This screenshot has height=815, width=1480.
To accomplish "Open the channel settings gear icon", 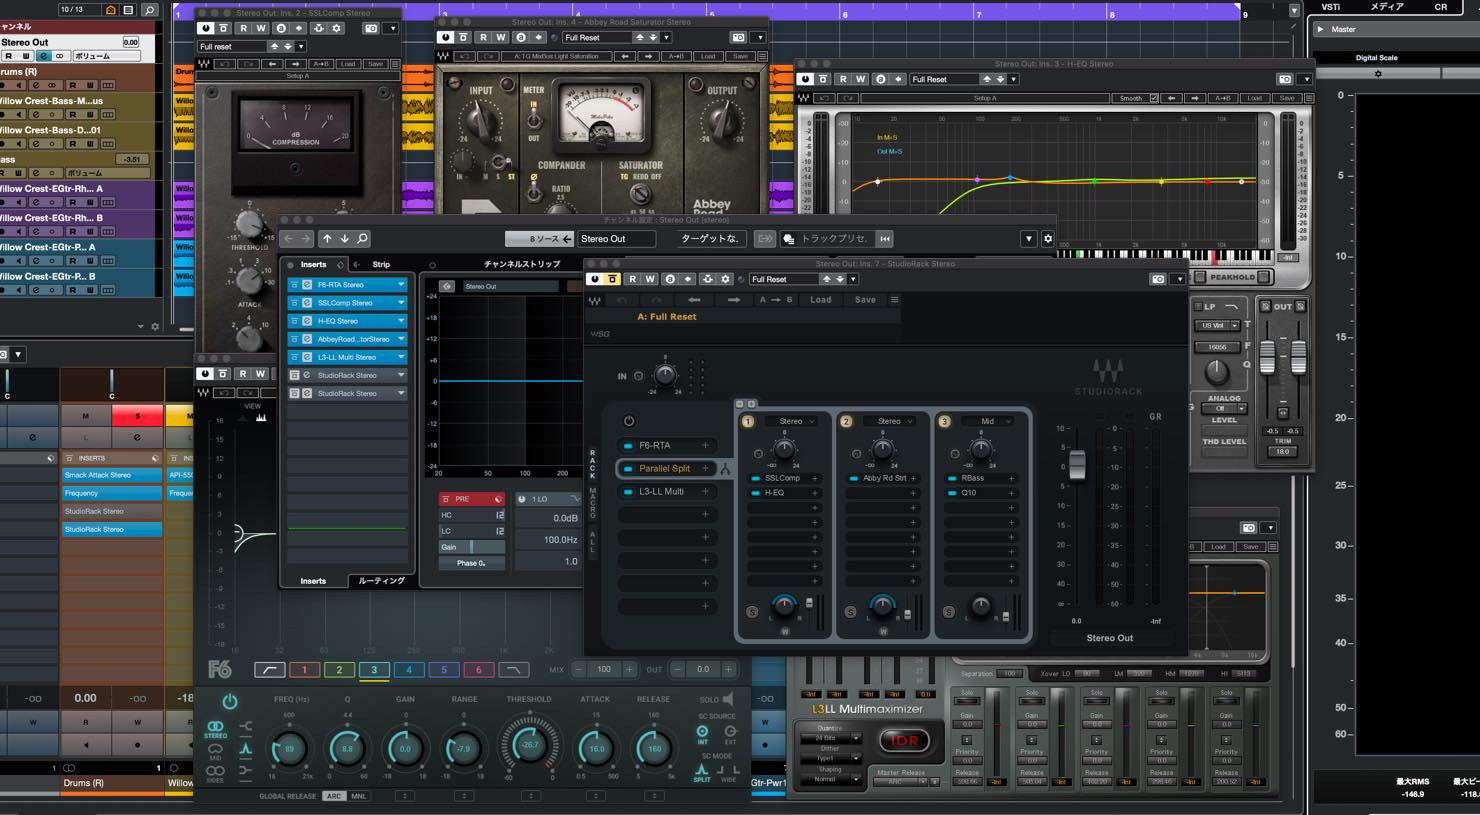I will [x=1048, y=239].
